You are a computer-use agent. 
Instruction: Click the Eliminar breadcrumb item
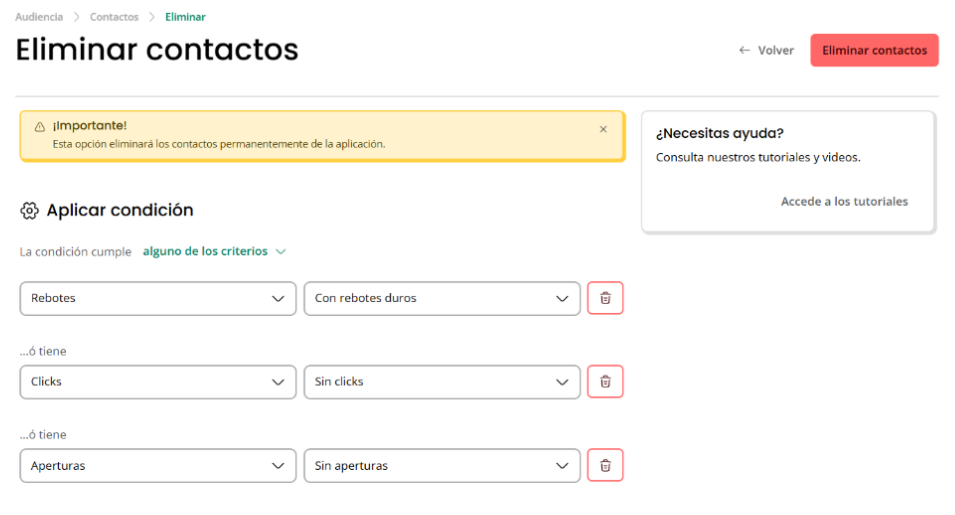click(185, 17)
